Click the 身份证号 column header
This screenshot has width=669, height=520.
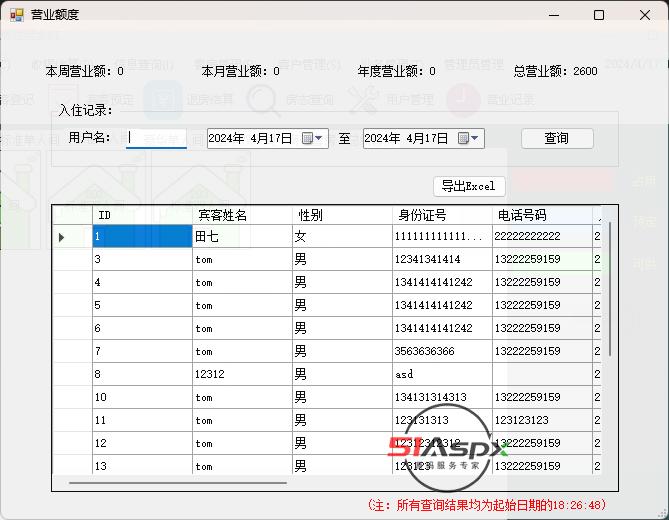(x=442, y=215)
